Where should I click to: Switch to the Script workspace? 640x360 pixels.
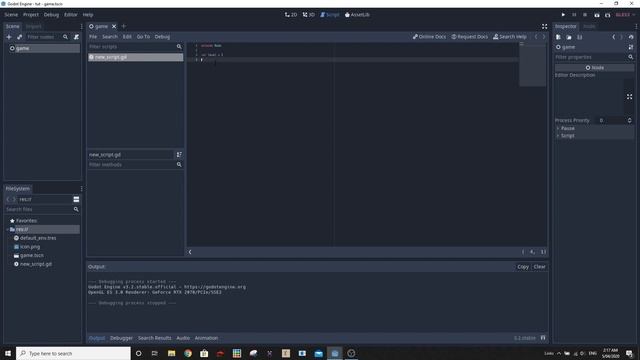point(330,15)
